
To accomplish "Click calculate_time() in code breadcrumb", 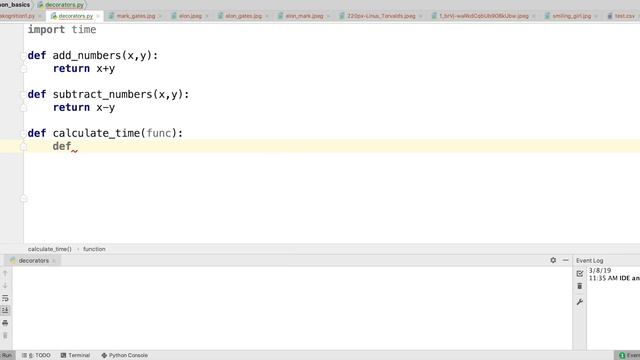I will [x=49, y=249].
